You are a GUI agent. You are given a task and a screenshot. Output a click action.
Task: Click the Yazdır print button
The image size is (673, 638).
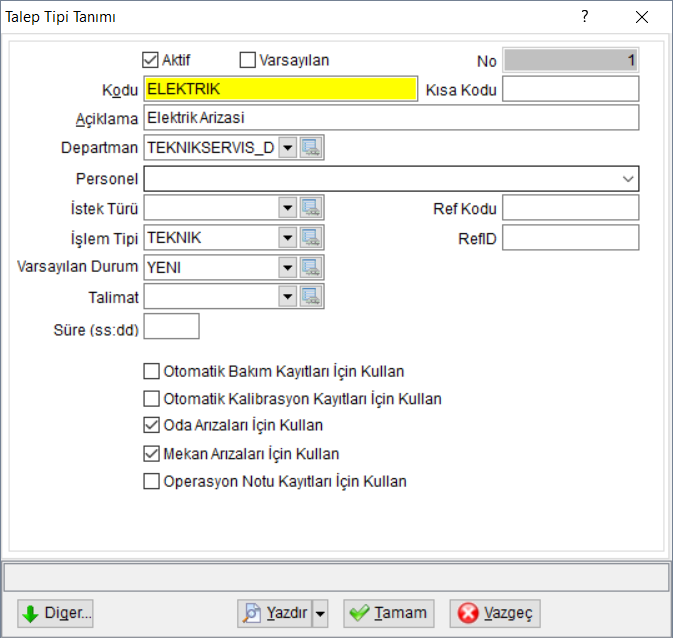coord(275,614)
